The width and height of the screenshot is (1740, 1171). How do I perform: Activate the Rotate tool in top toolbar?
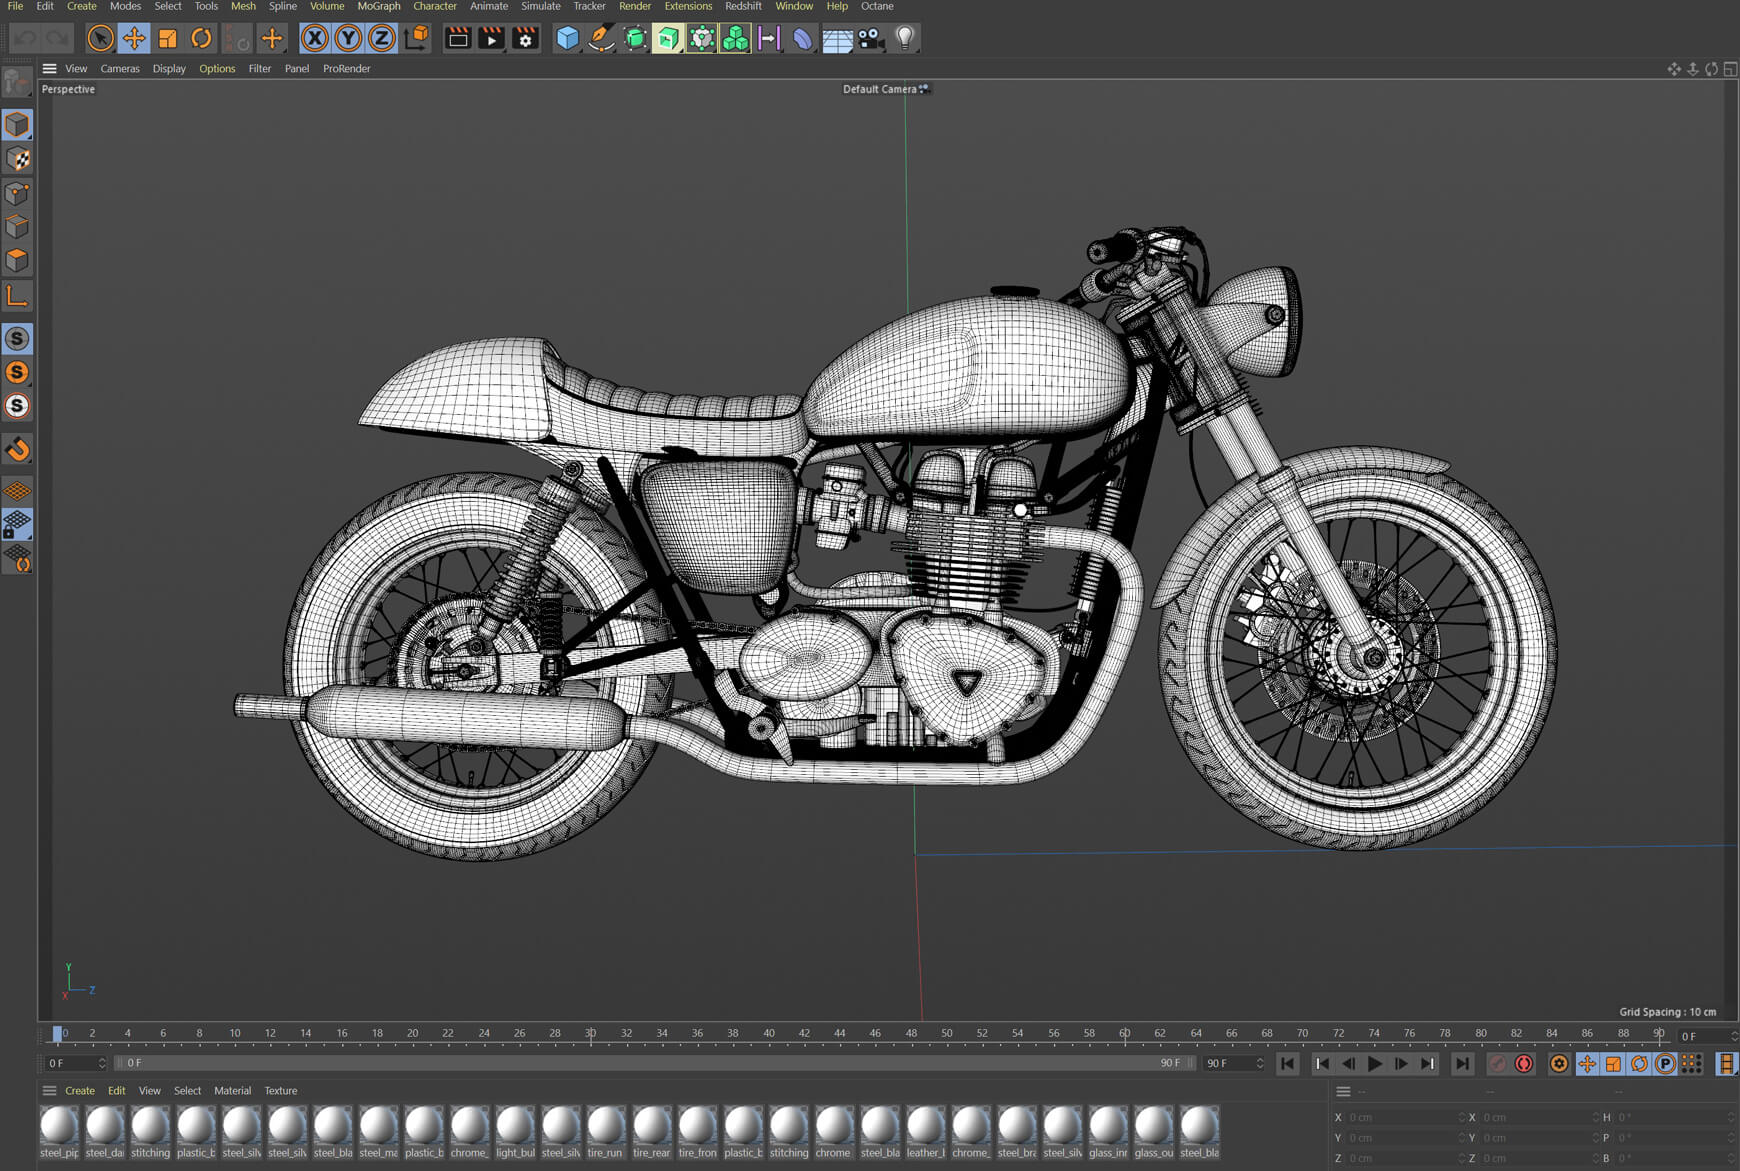point(201,38)
